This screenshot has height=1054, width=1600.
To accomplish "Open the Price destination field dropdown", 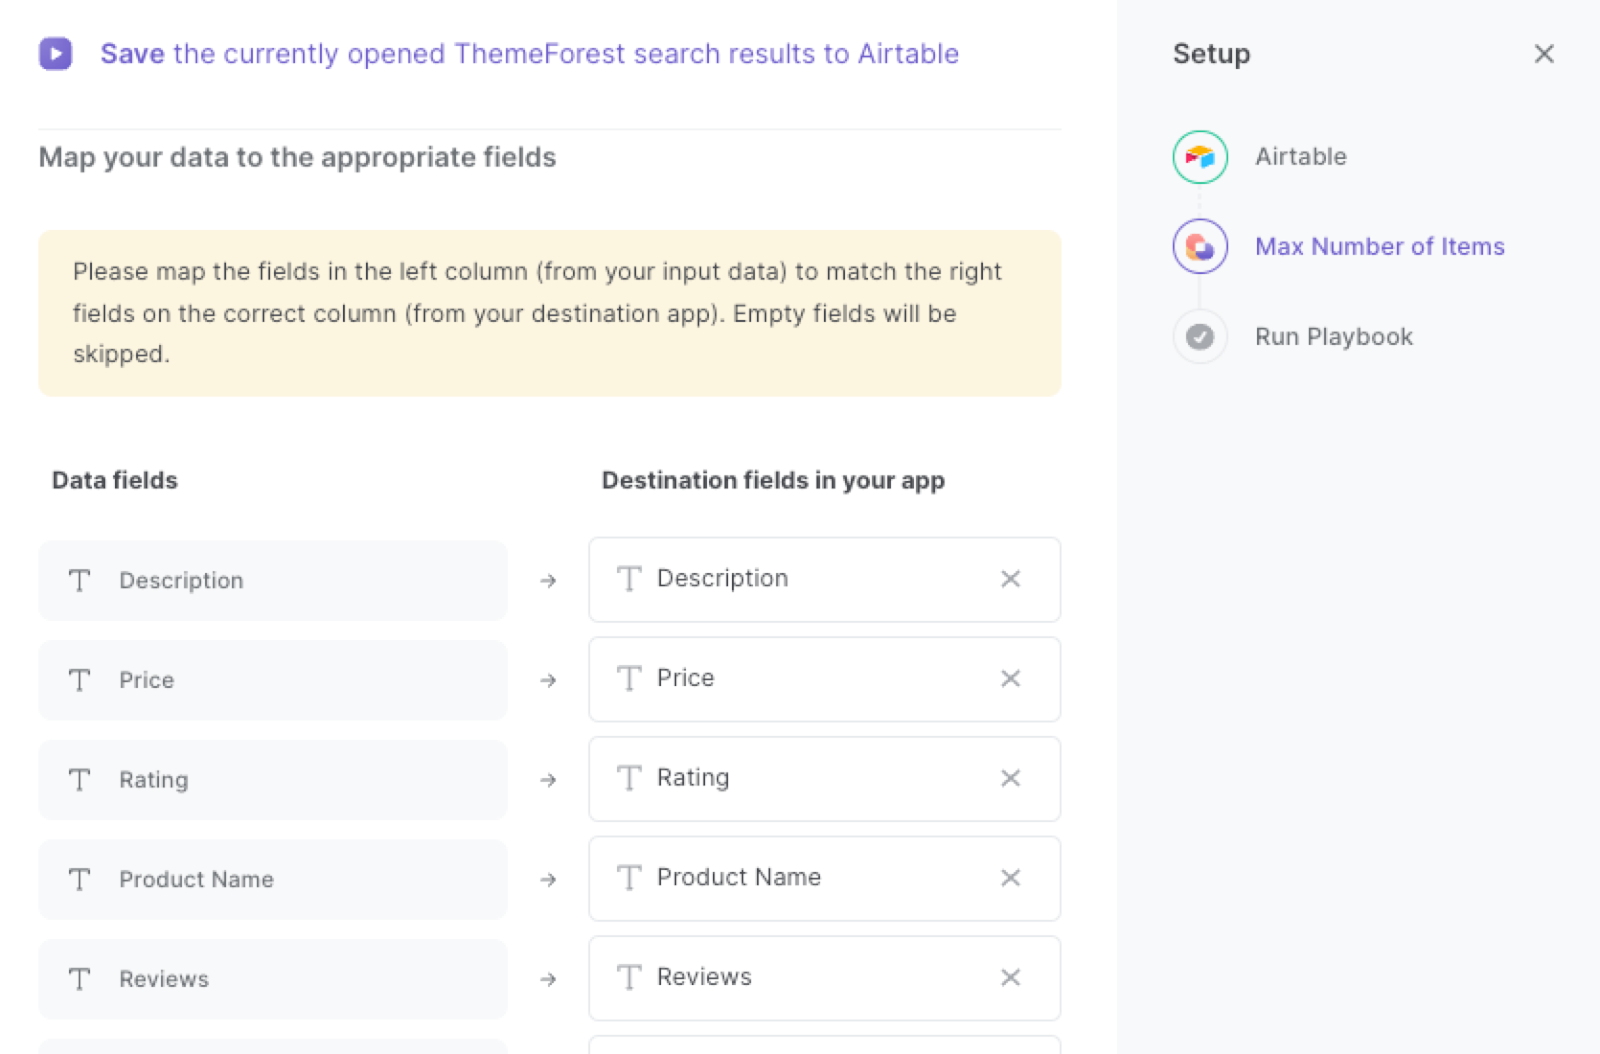I will click(824, 679).
